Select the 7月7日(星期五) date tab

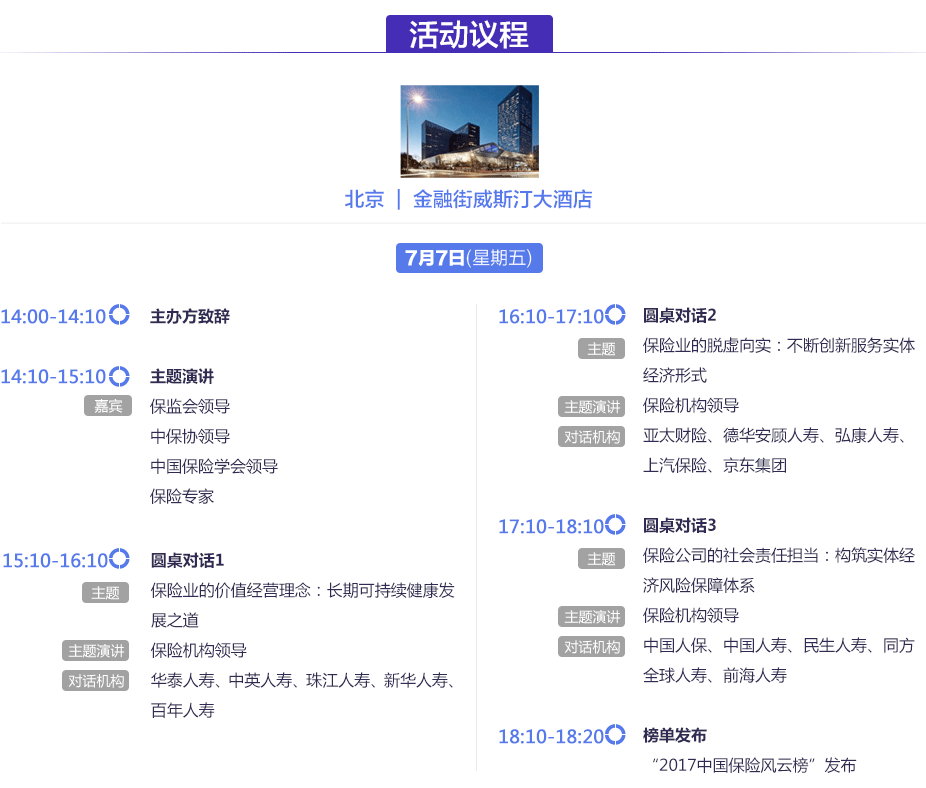(x=469, y=257)
